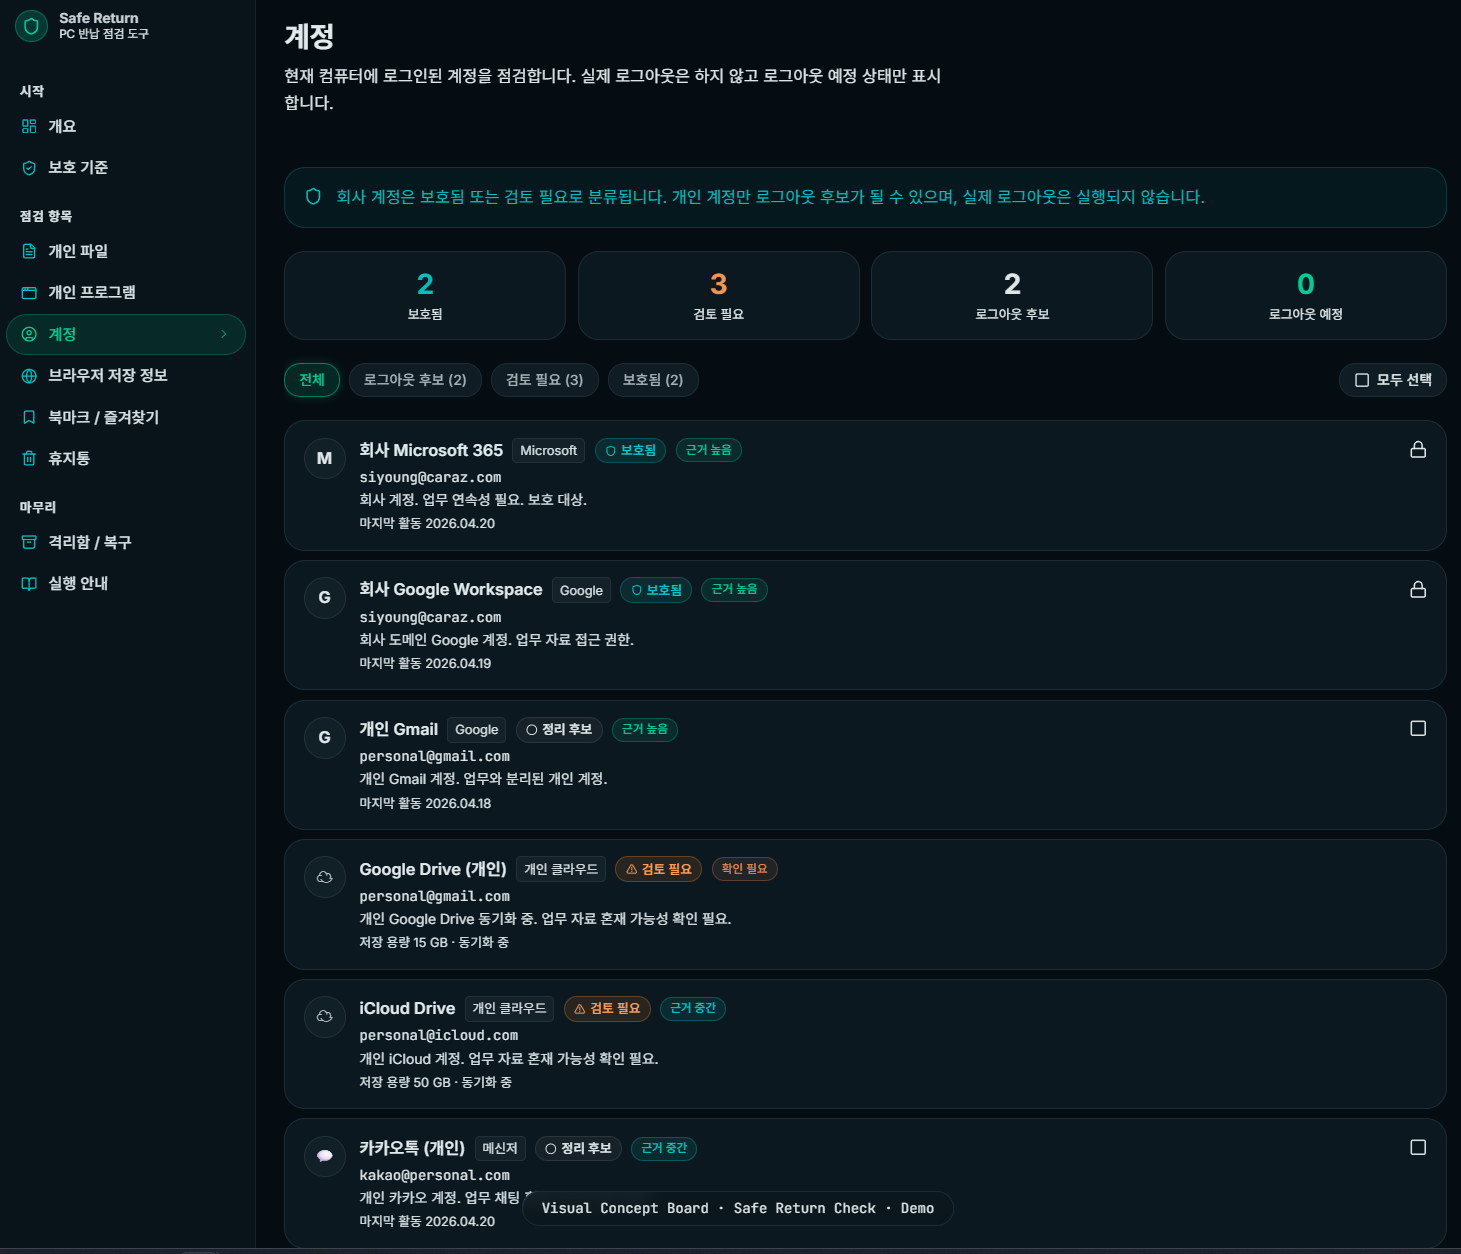
Task: Navigate to 북마크 / 즐겨찾기
Action: pyautogui.click(x=103, y=417)
